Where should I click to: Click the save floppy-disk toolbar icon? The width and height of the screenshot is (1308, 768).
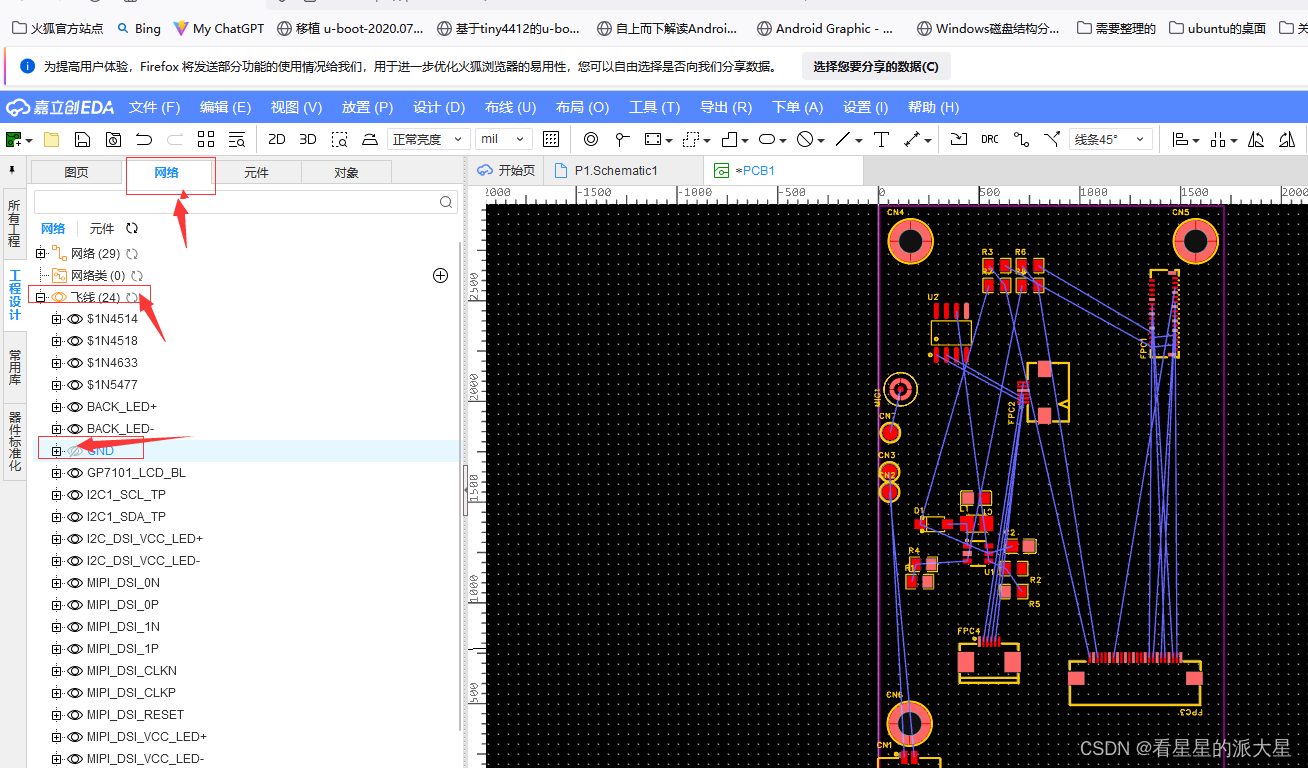[83, 139]
